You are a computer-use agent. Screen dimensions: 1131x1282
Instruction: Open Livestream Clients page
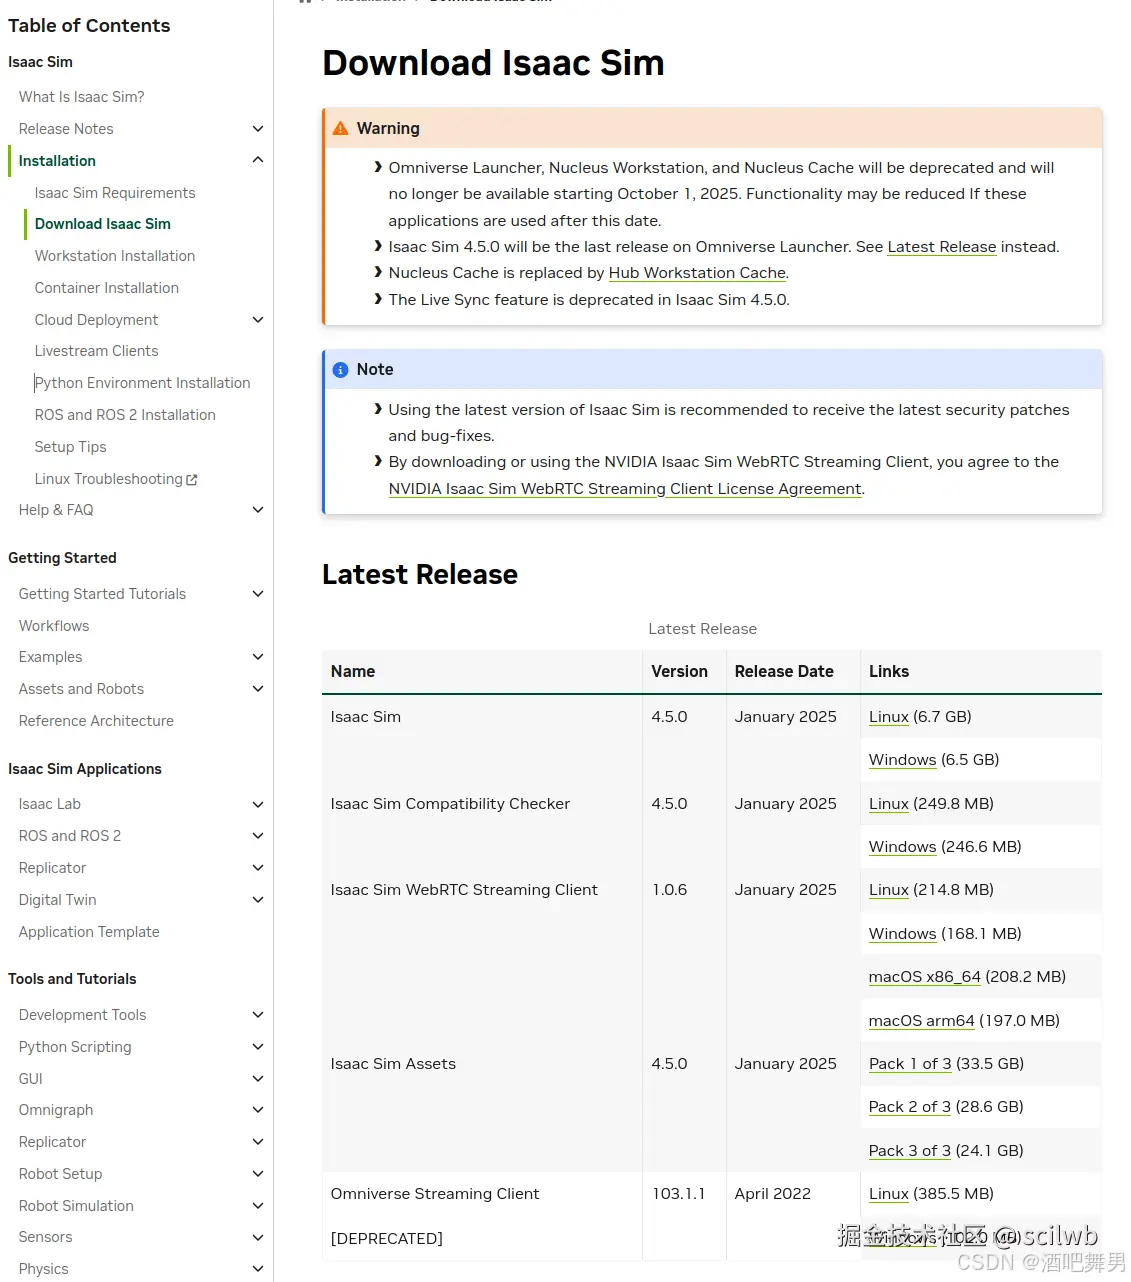tap(96, 351)
